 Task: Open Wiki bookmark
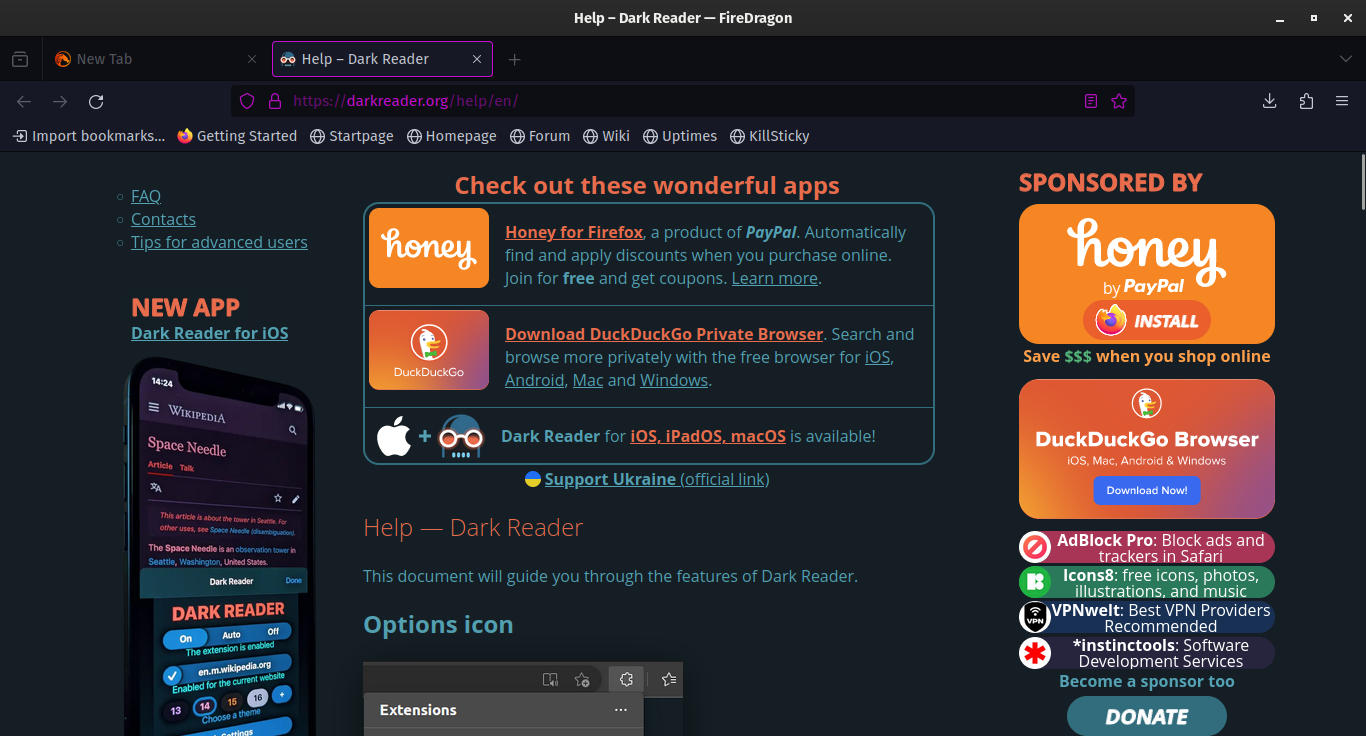[x=605, y=136]
